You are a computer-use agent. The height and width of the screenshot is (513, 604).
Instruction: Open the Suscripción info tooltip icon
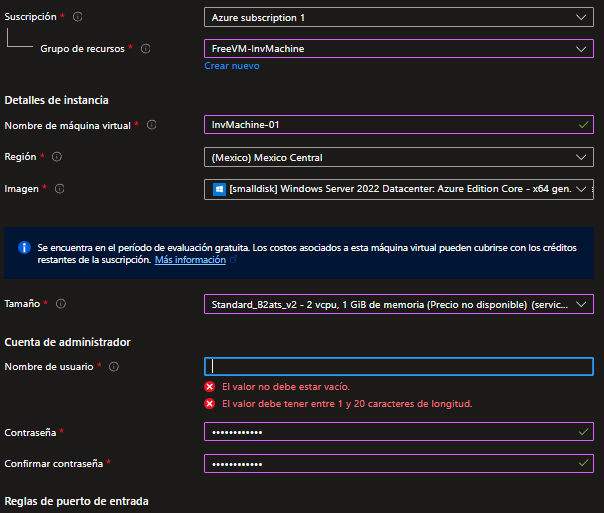[77, 17]
